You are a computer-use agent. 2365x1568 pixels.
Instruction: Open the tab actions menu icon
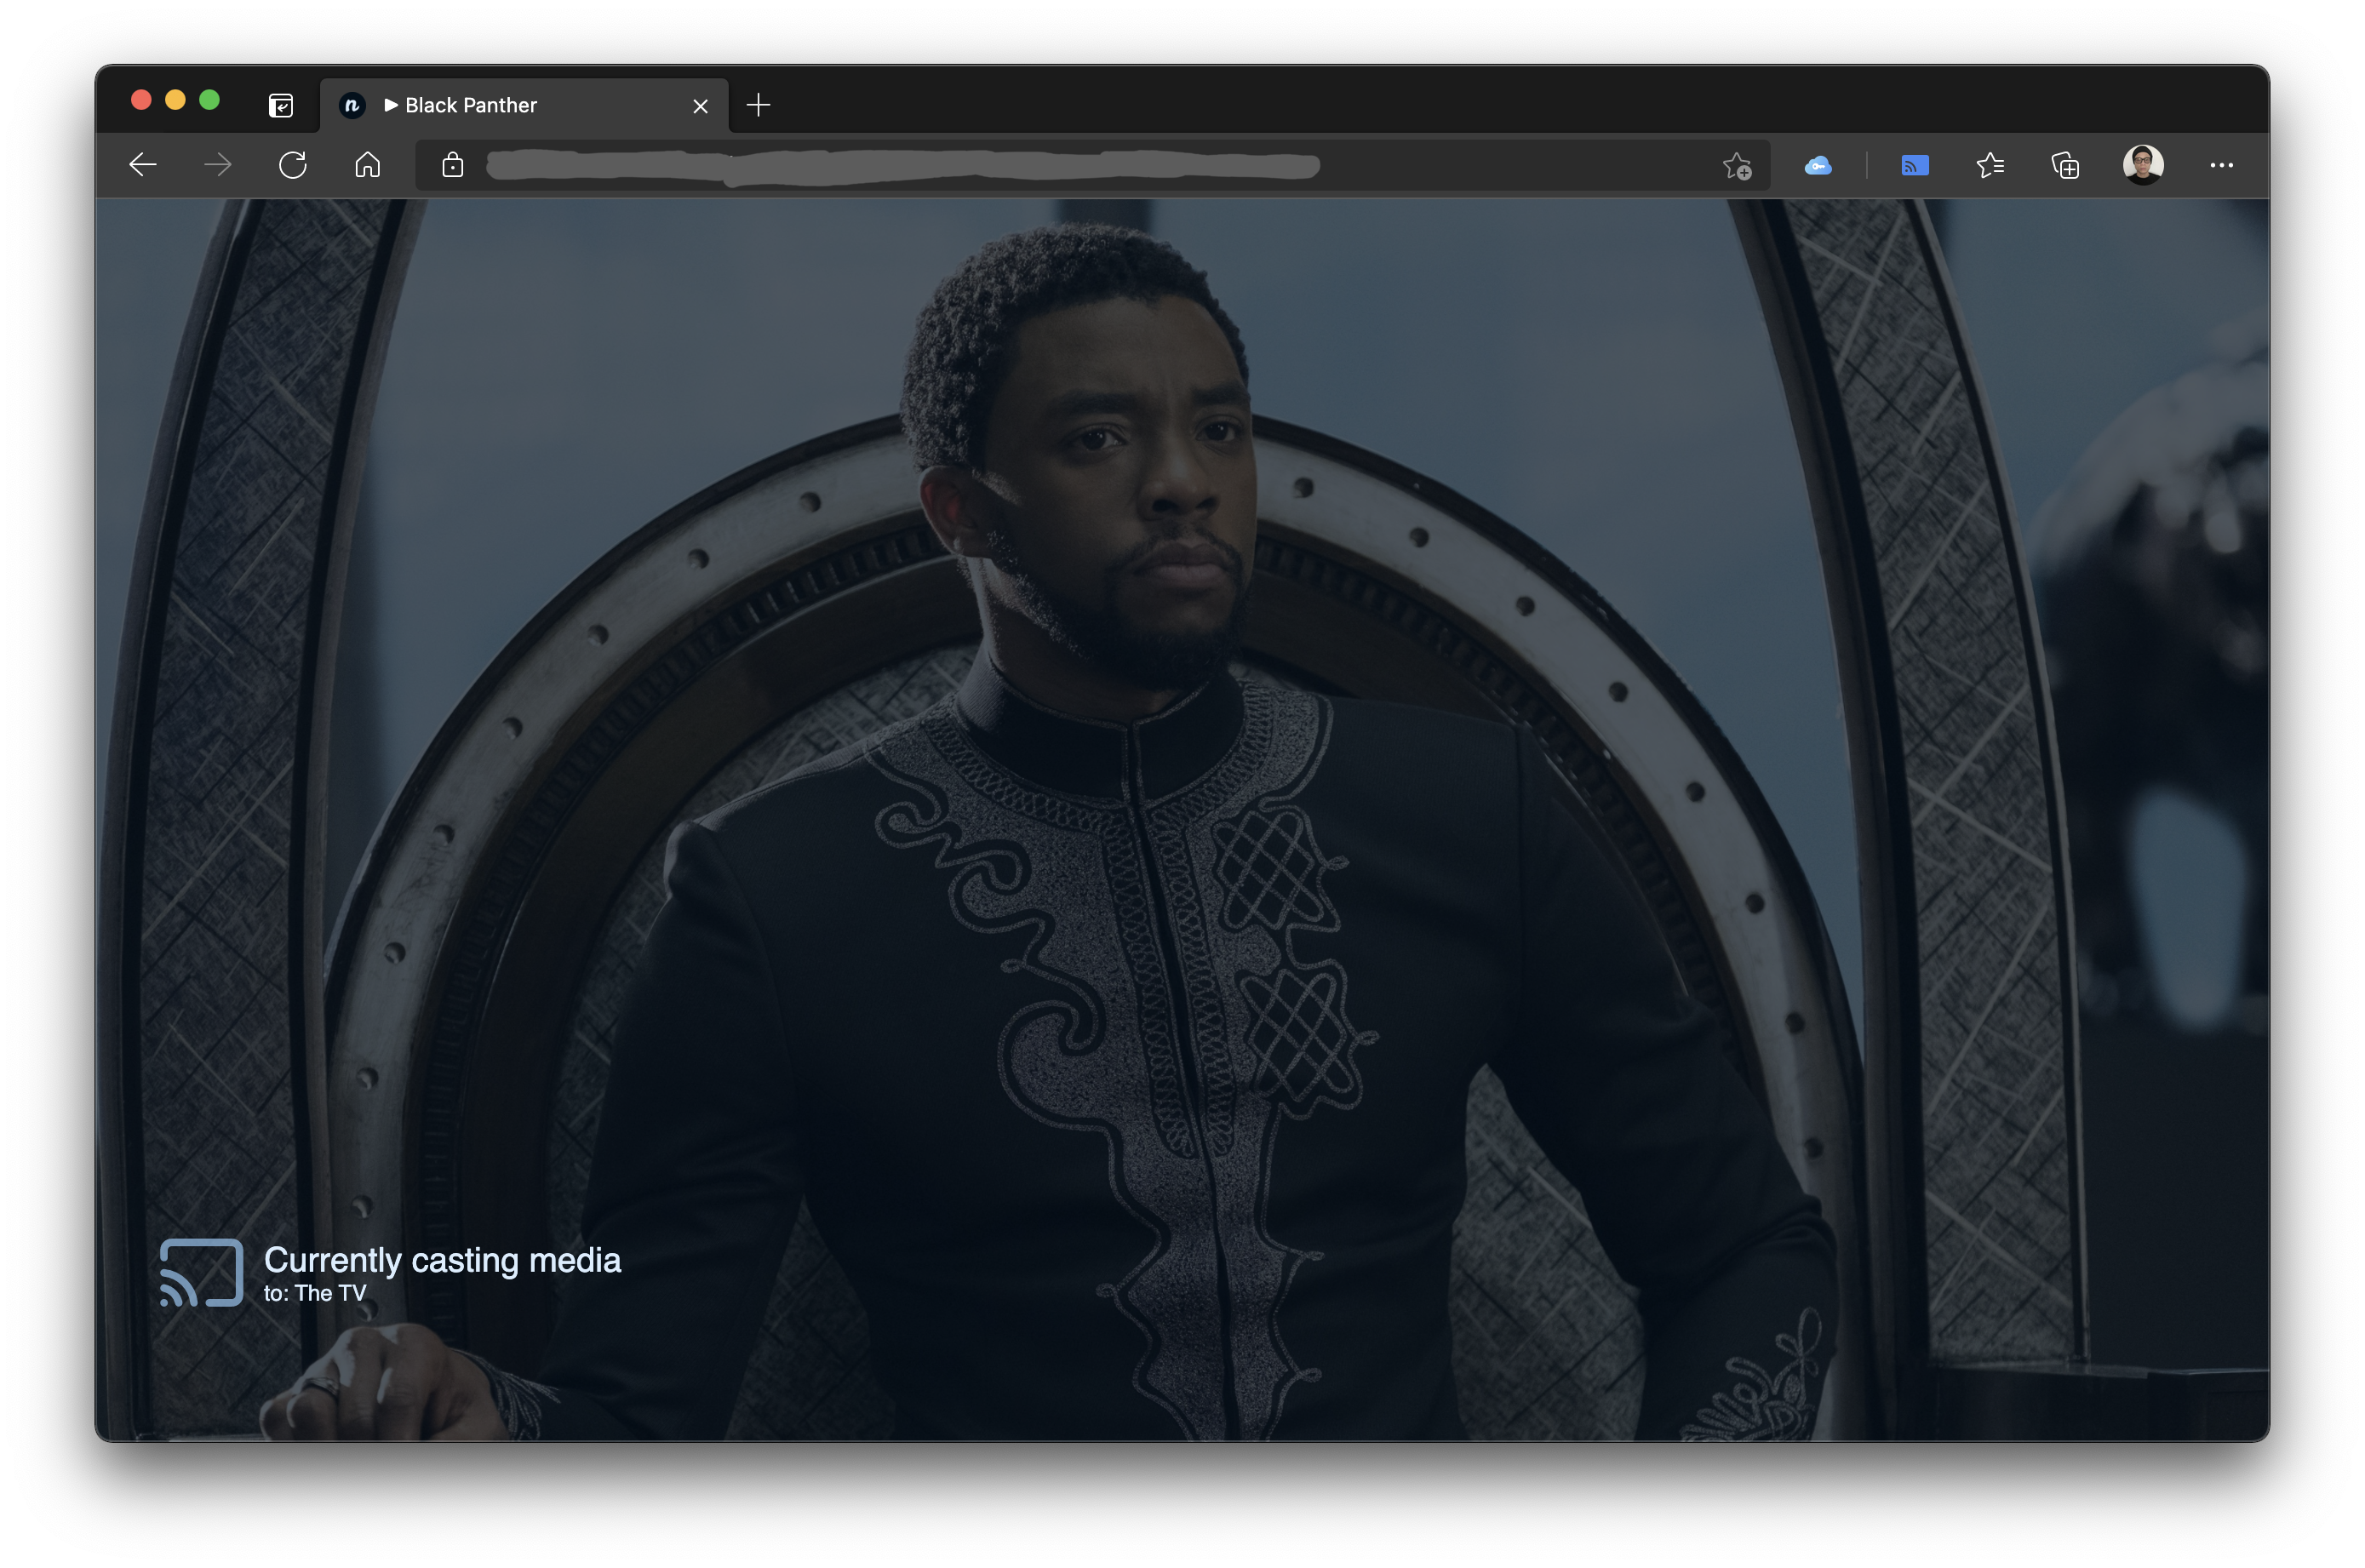(x=281, y=105)
